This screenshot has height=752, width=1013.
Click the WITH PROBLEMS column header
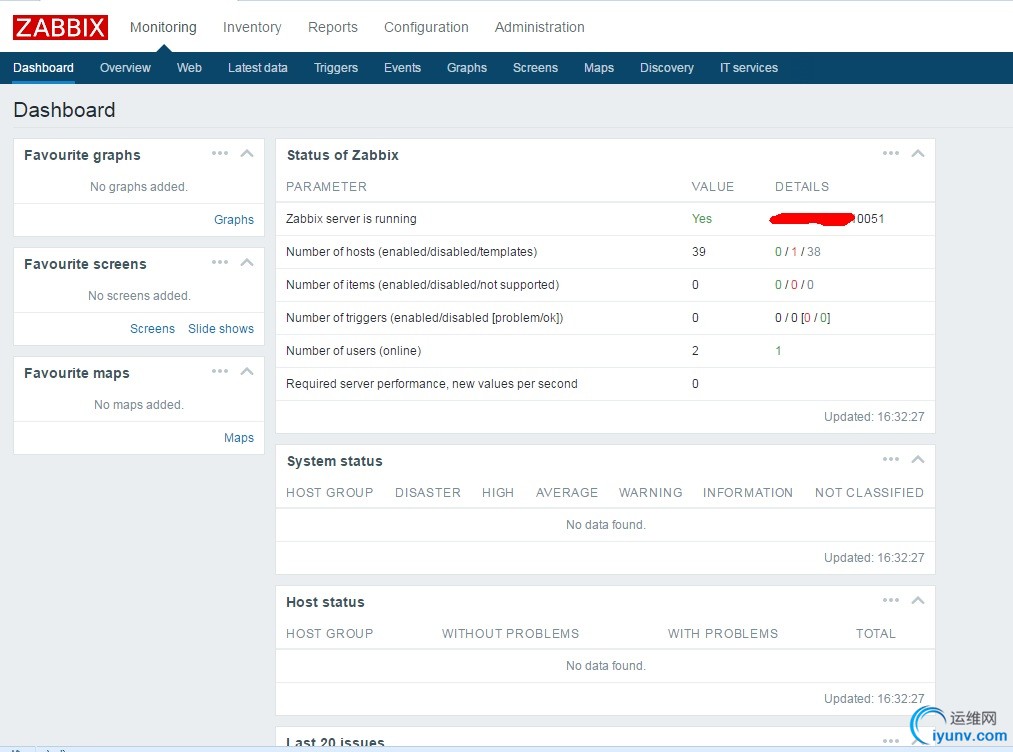point(723,634)
